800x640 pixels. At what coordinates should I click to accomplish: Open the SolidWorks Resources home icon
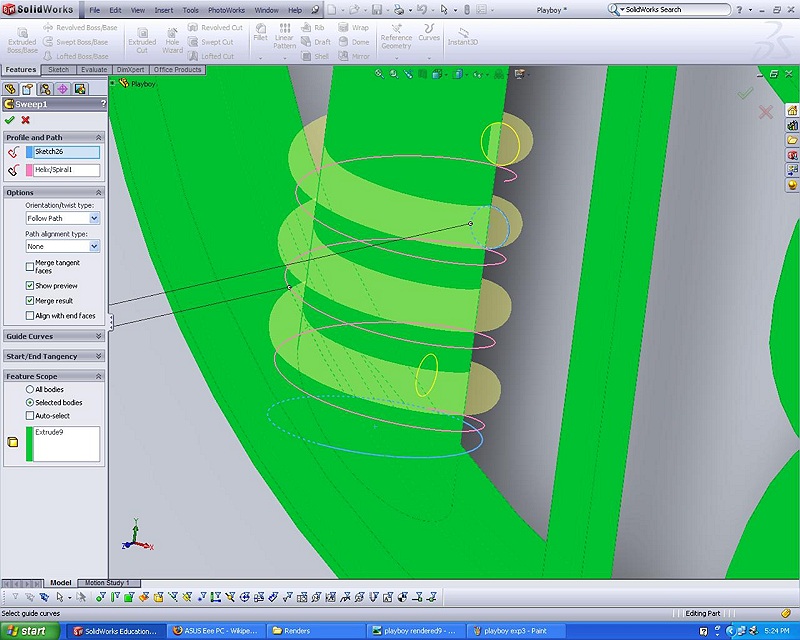[792, 110]
